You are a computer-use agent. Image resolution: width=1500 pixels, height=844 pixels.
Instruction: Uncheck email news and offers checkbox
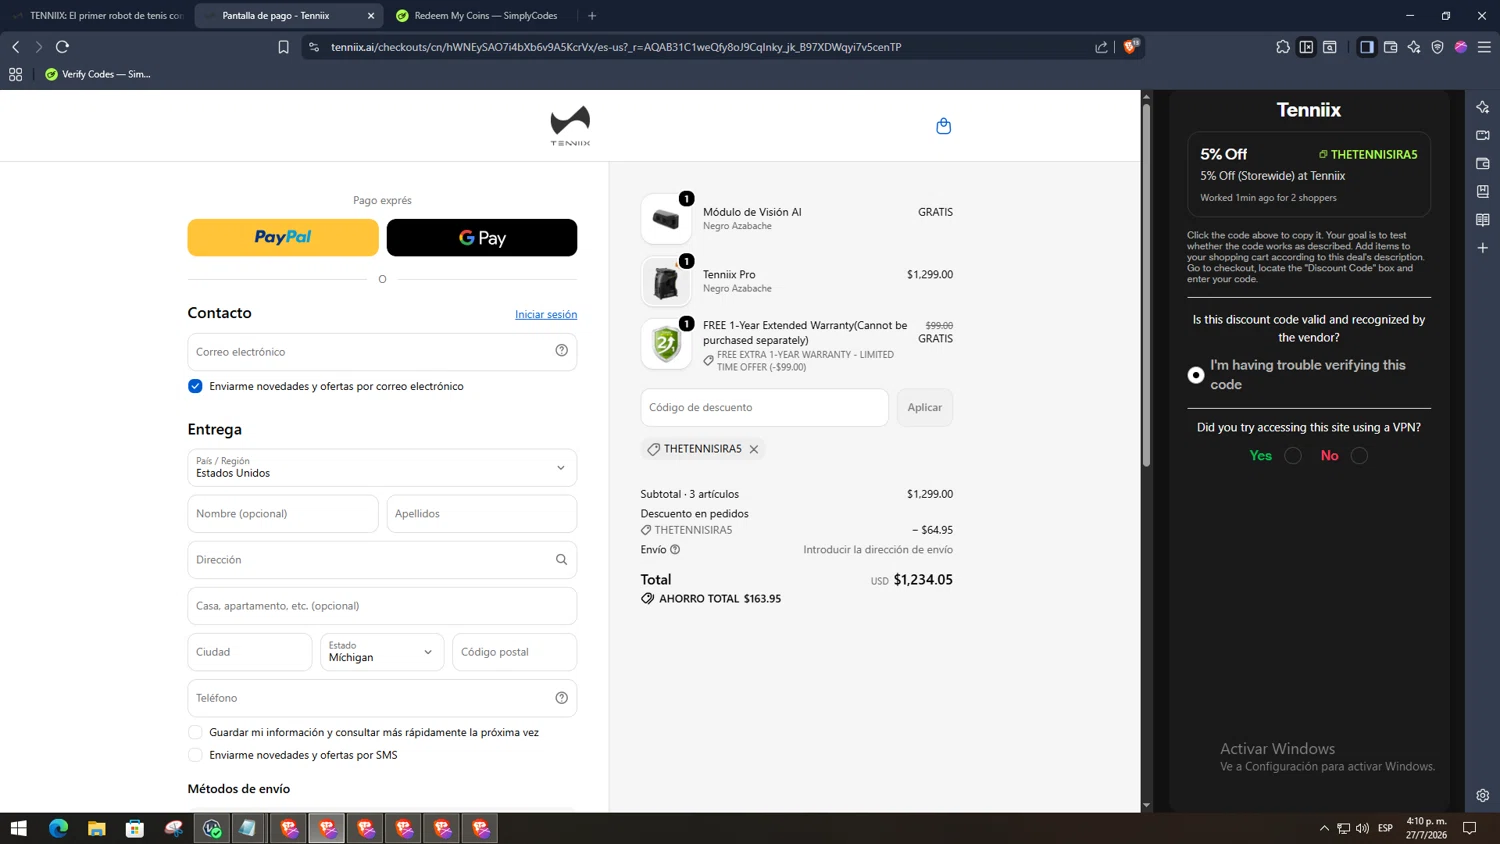(195, 386)
